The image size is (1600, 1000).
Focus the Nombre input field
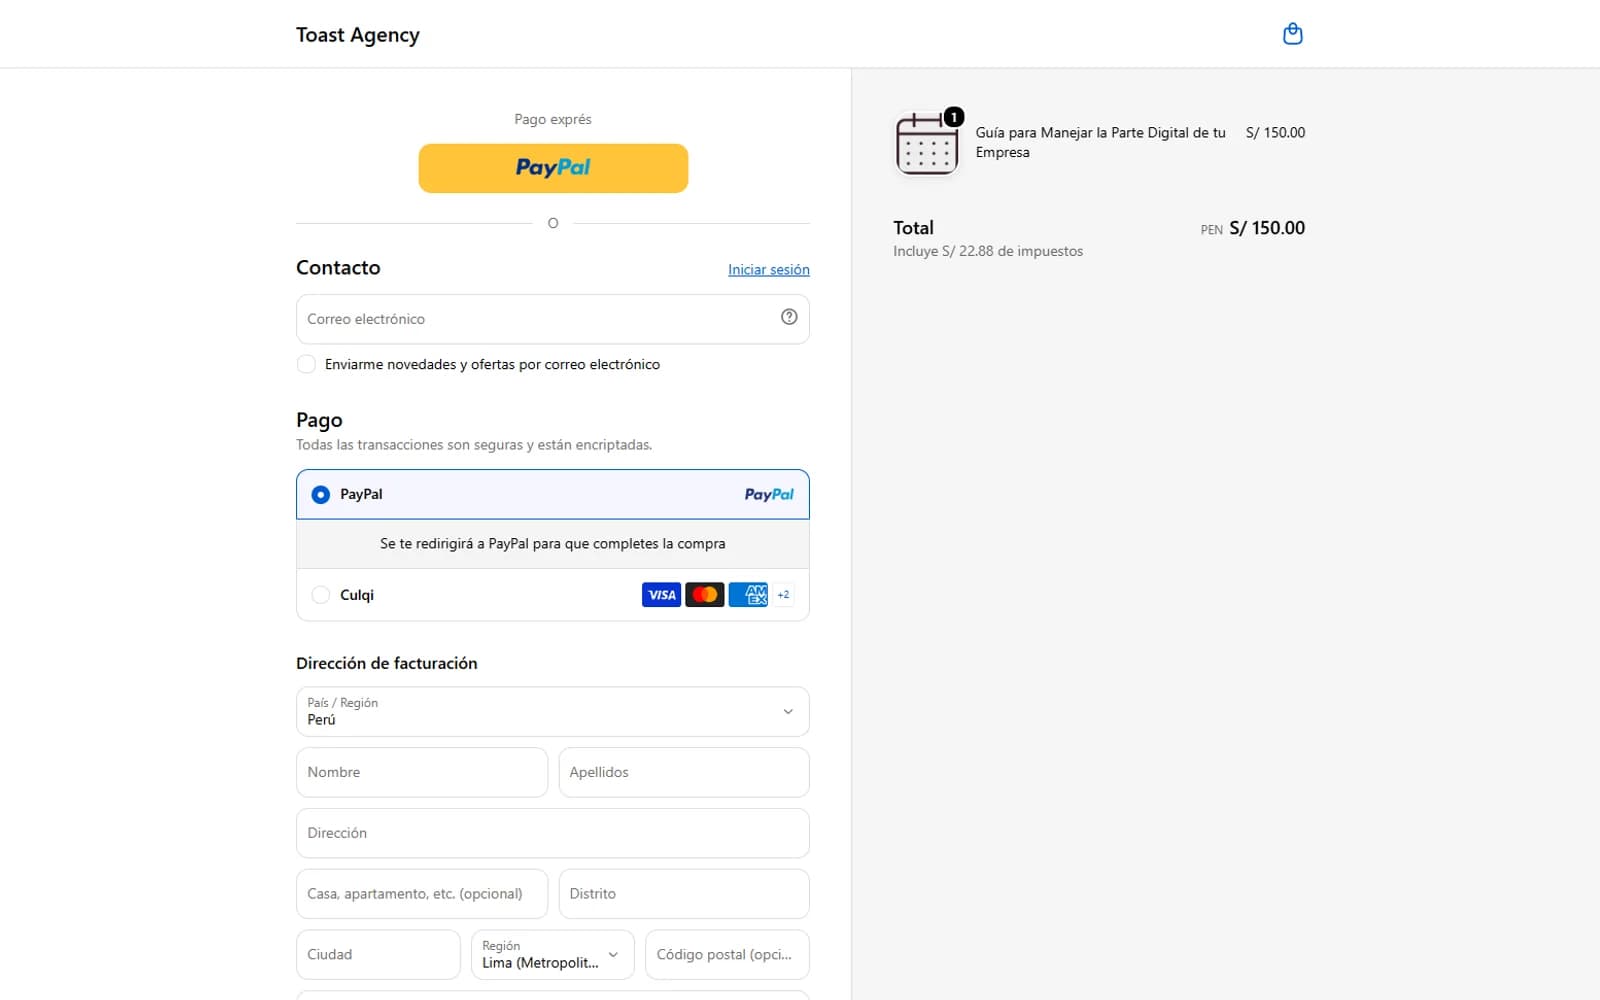pos(422,773)
